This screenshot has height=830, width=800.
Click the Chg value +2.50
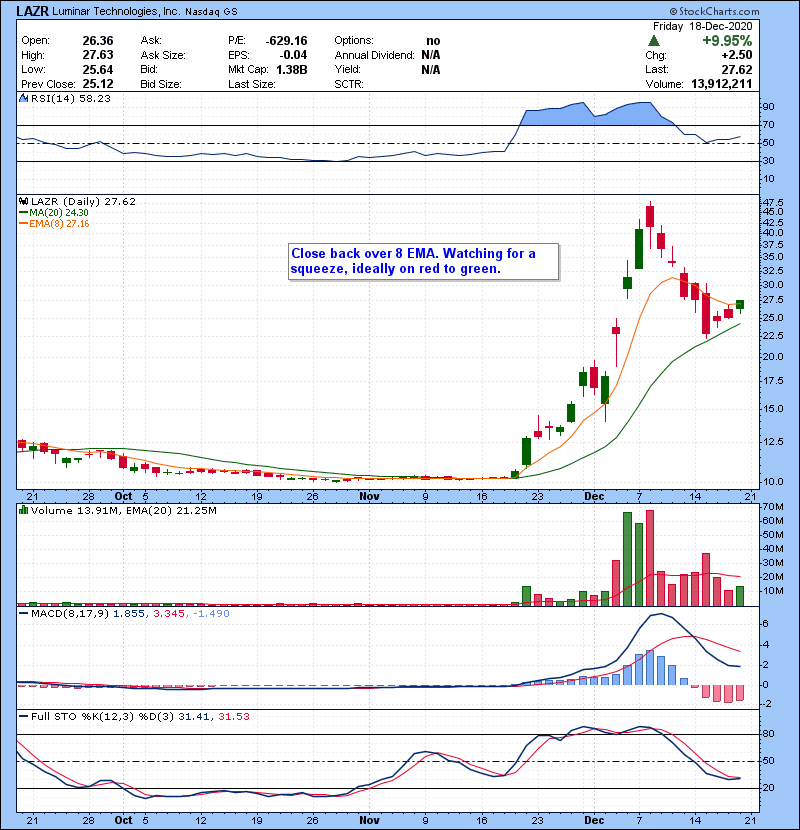point(736,55)
